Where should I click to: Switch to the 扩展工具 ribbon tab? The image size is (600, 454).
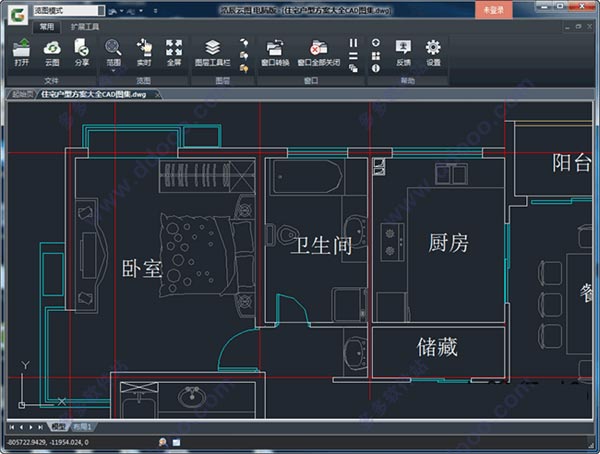pyautogui.click(x=85, y=26)
